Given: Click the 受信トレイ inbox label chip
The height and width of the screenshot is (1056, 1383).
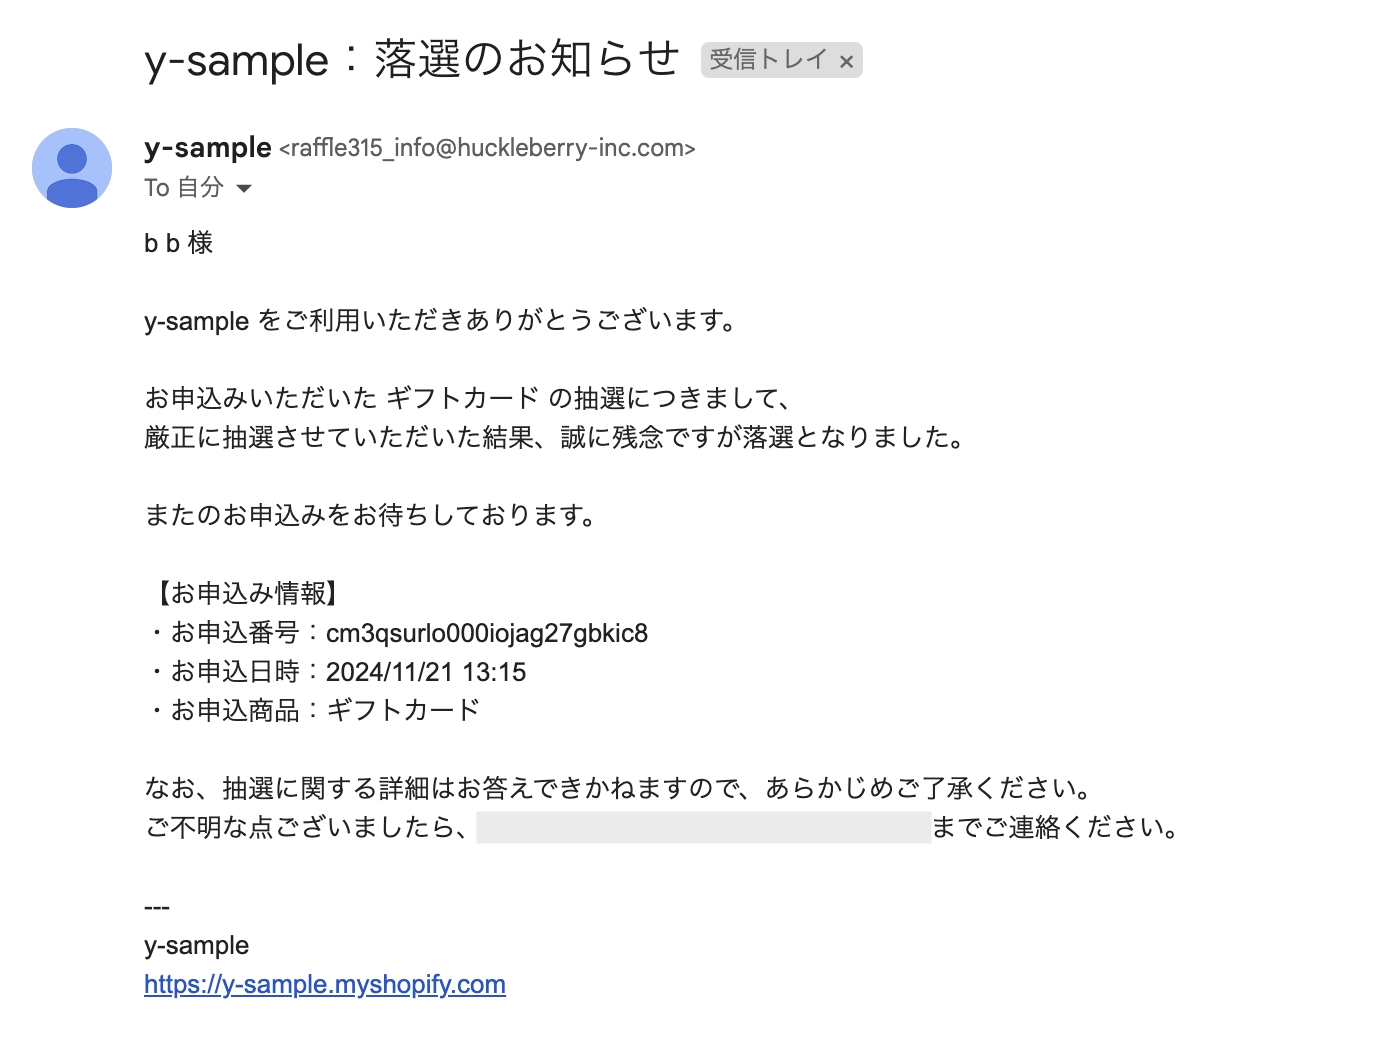Looking at the screenshot, I should point(768,60).
